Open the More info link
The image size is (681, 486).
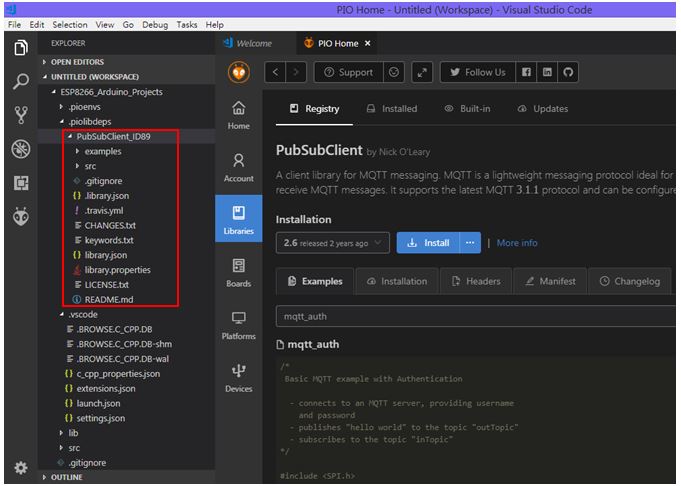click(517, 243)
